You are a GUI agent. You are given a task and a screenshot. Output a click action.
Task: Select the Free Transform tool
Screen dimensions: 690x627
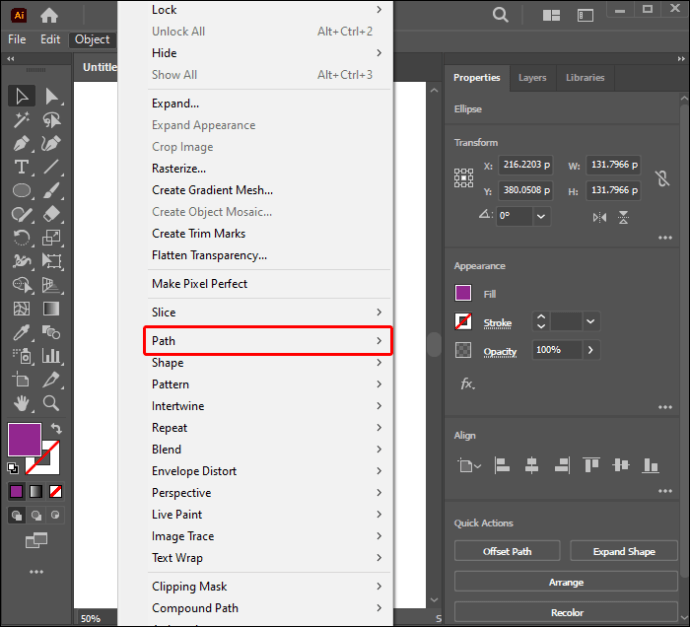pos(51,261)
